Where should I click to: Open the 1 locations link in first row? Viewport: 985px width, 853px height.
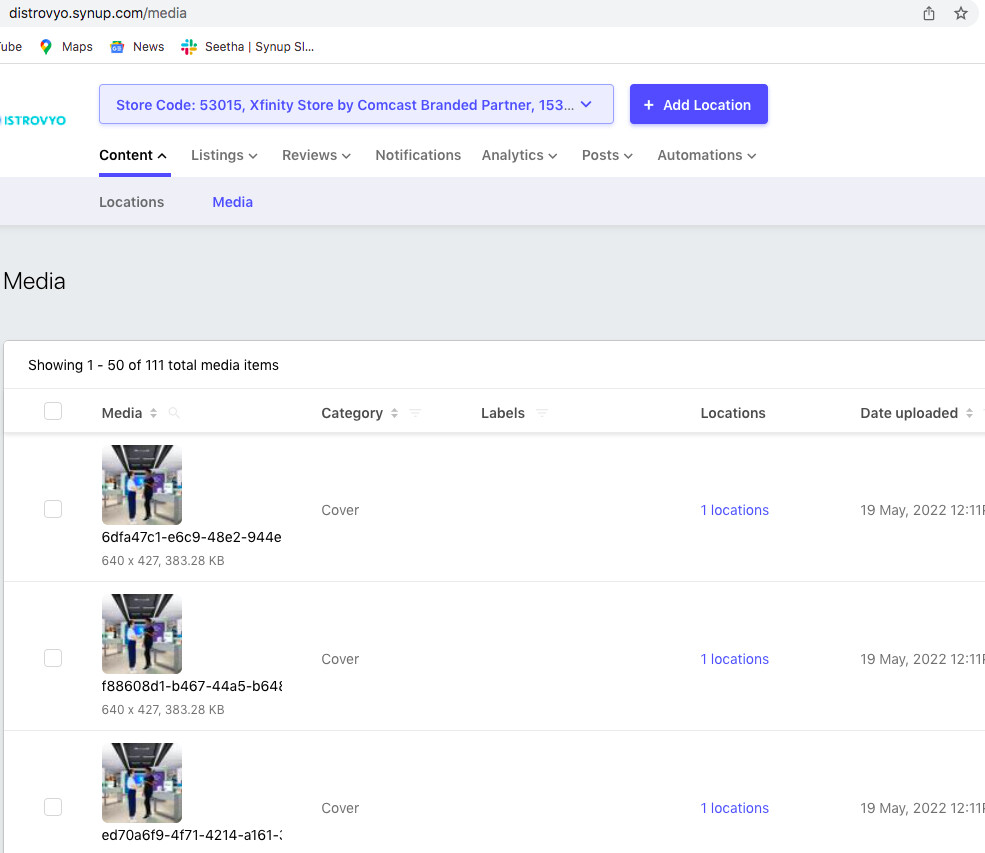click(x=734, y=510)
